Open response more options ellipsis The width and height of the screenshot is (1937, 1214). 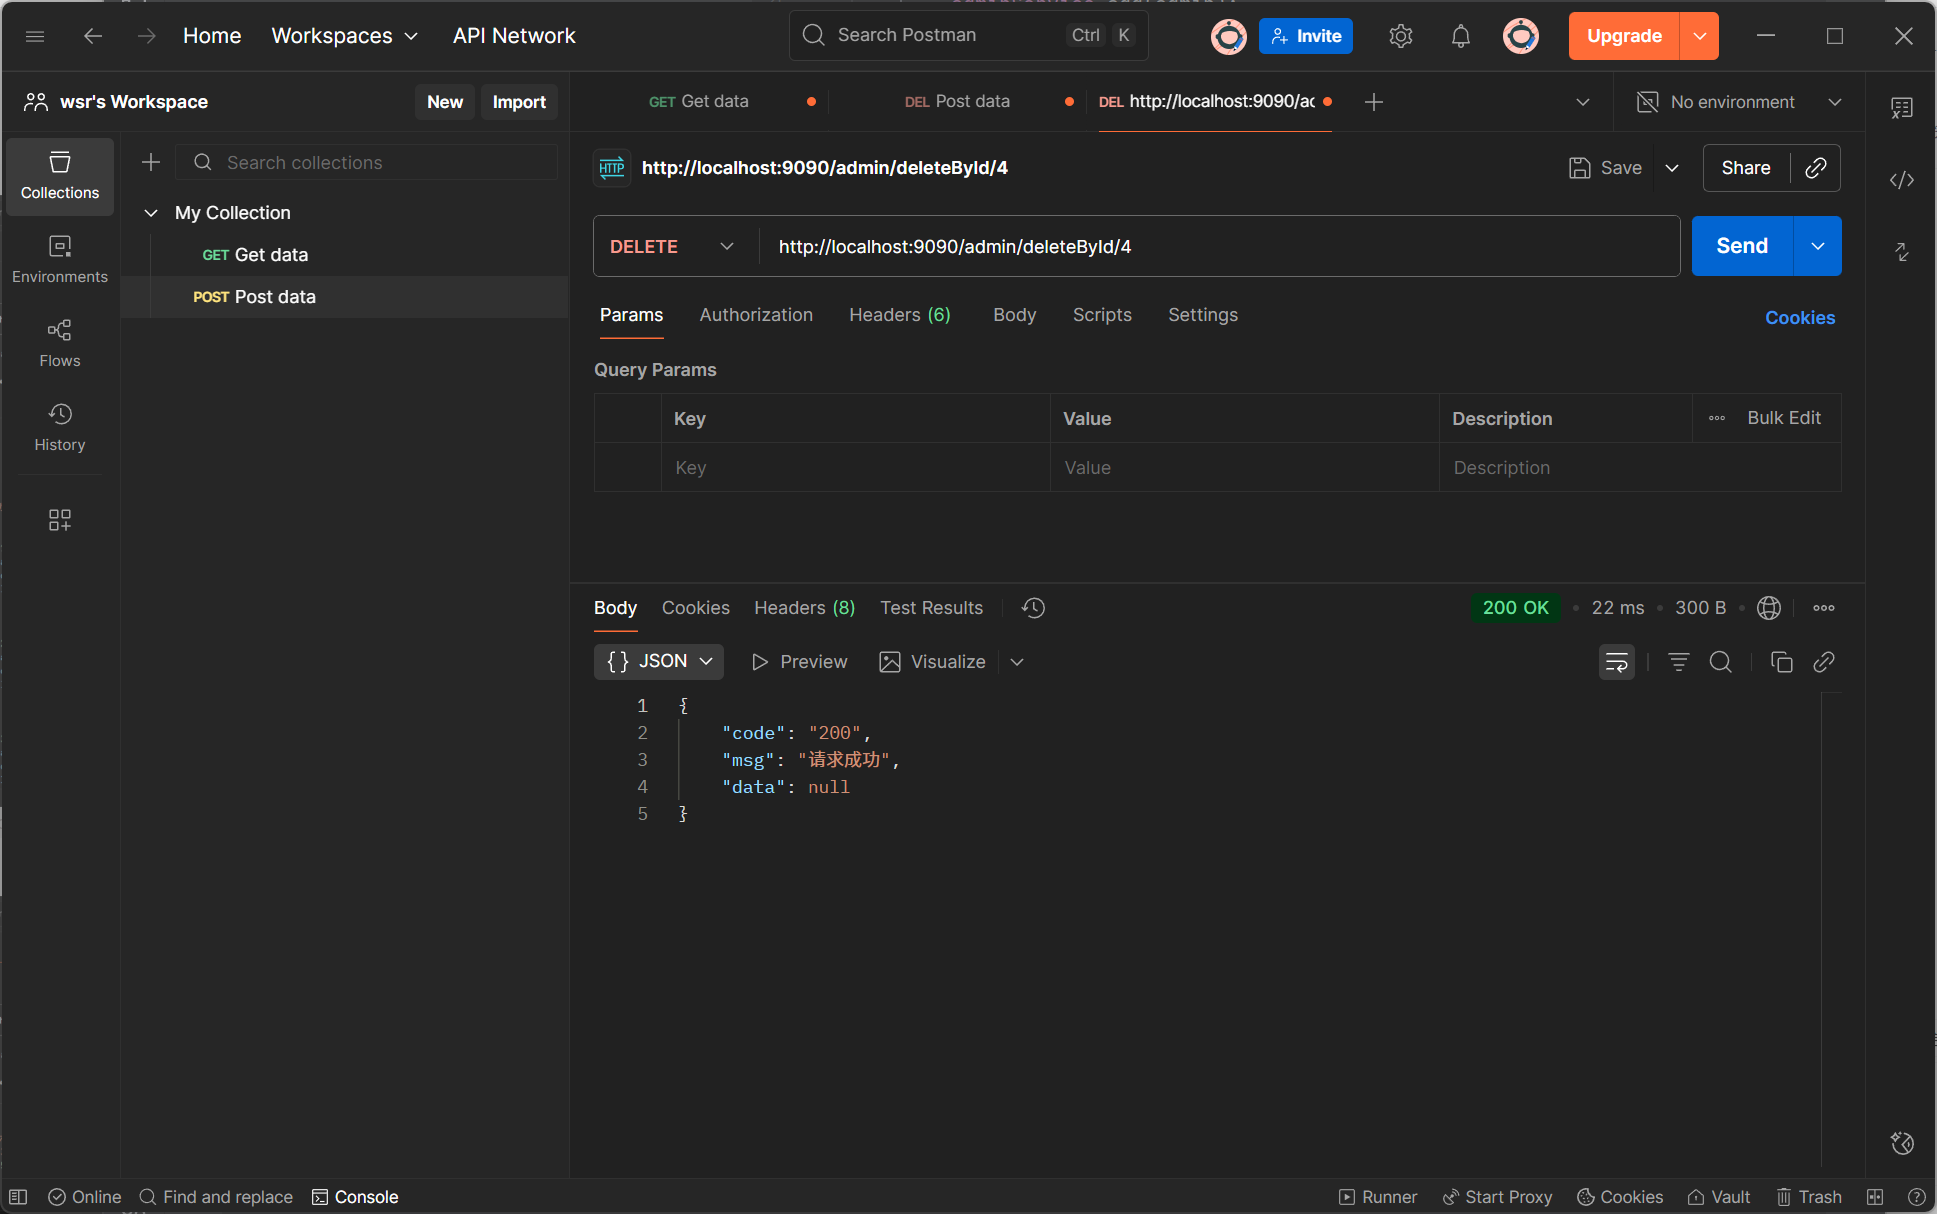pos(1824,608)
